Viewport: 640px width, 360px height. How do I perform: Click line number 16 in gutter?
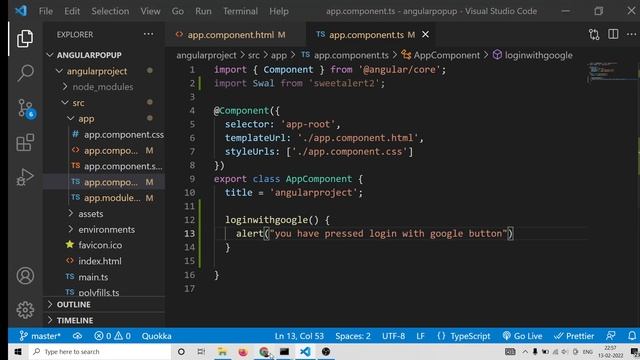click(x=189, y=275)
